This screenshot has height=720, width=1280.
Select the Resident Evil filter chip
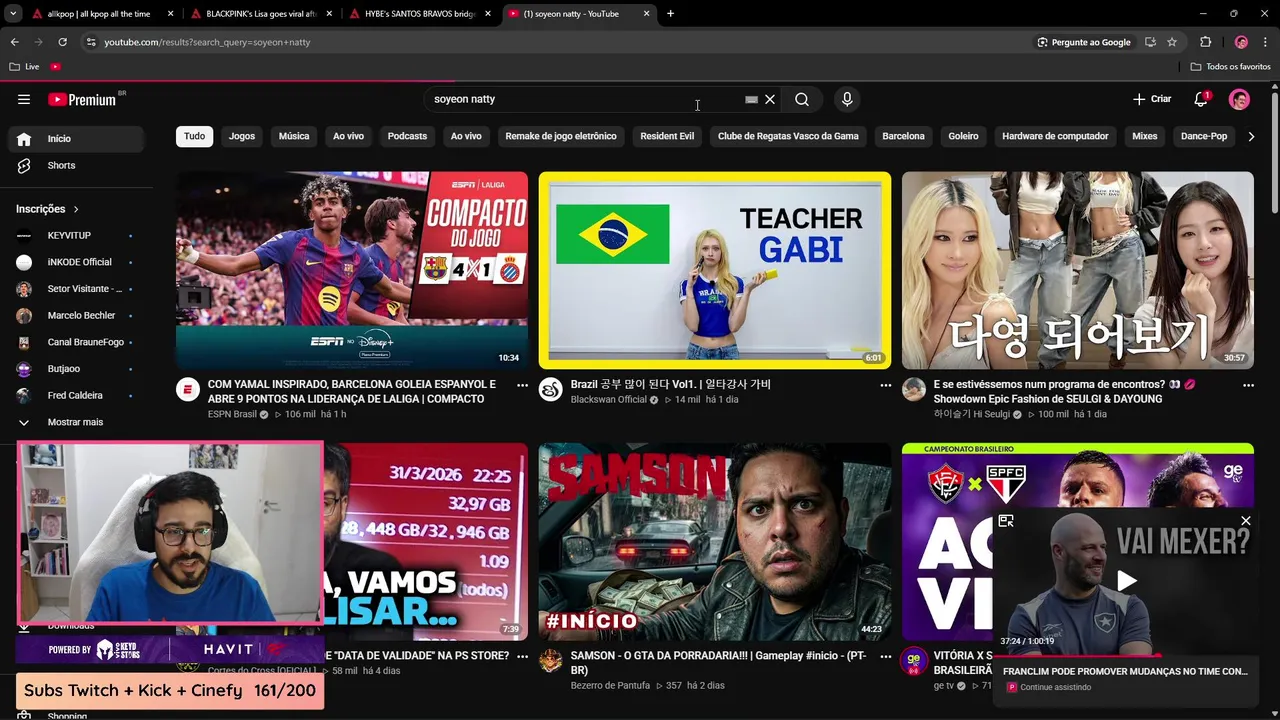pos(667,136)
